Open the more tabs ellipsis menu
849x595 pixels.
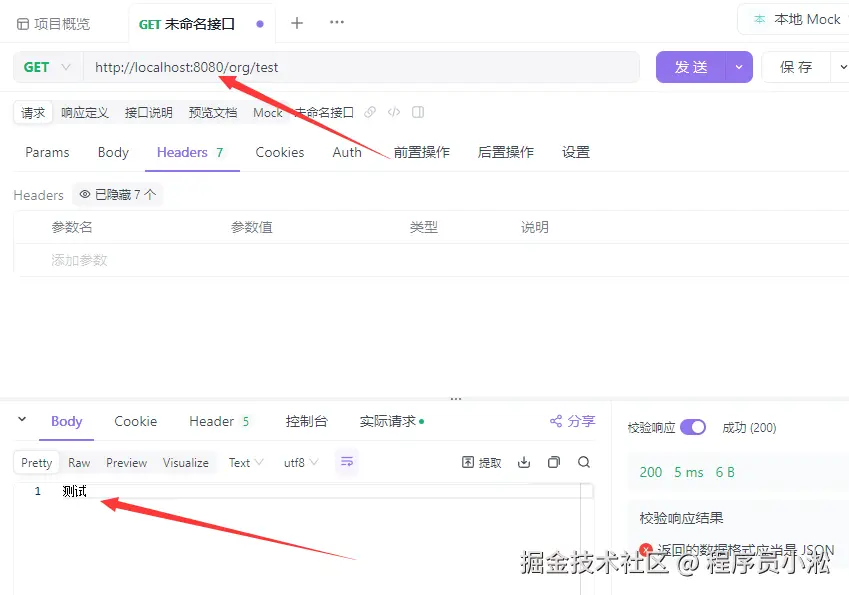337,22
